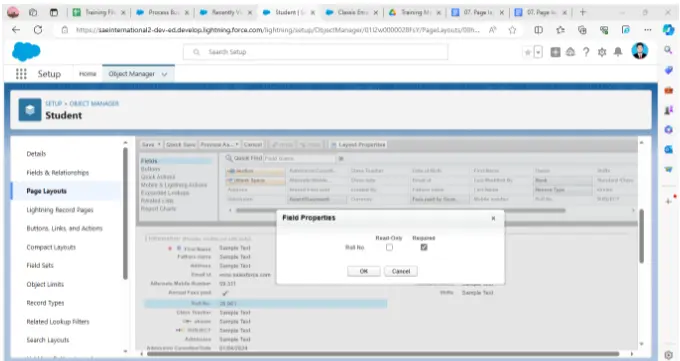Click the Salesforce cloud logo
680x361 pixels.
point(26,52)
